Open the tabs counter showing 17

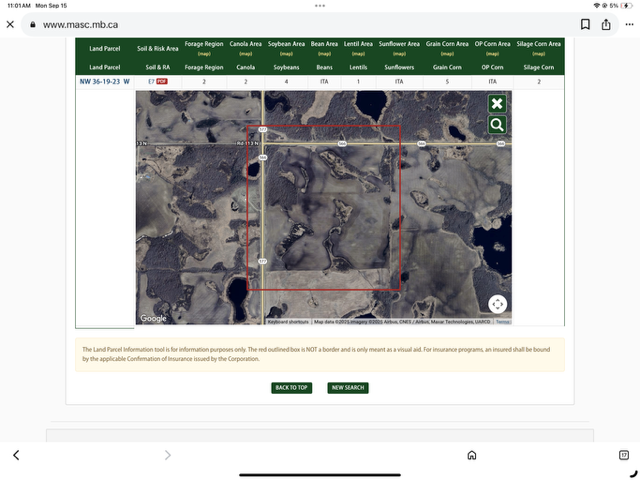624,454
